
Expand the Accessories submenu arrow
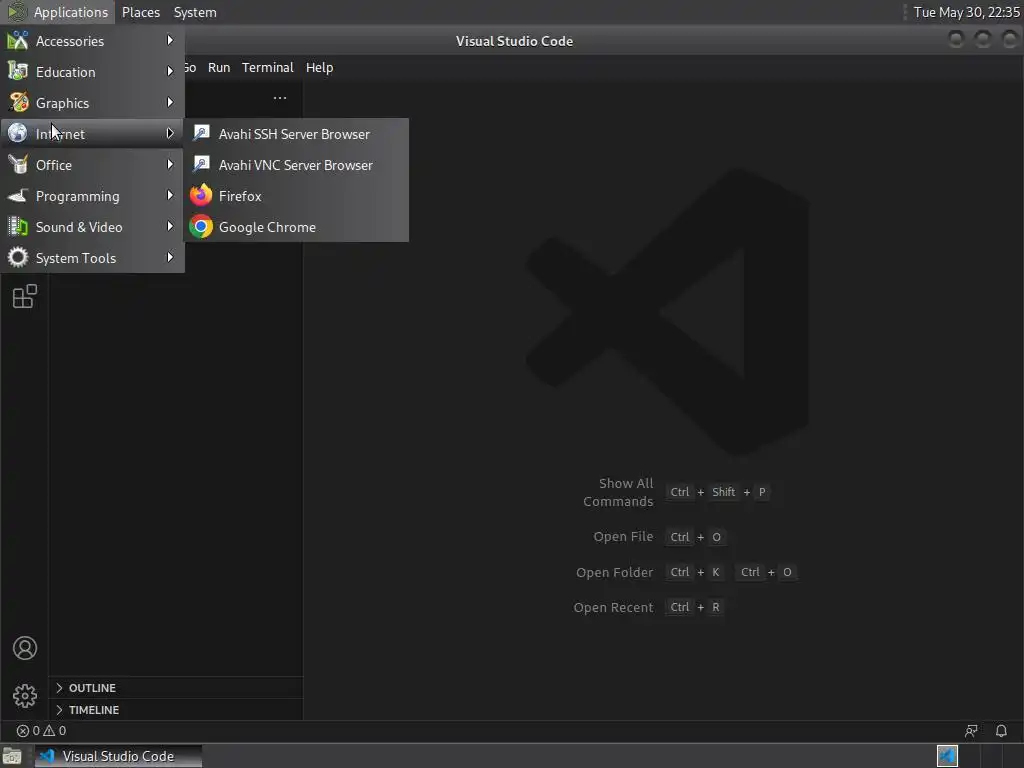[170, 40]
